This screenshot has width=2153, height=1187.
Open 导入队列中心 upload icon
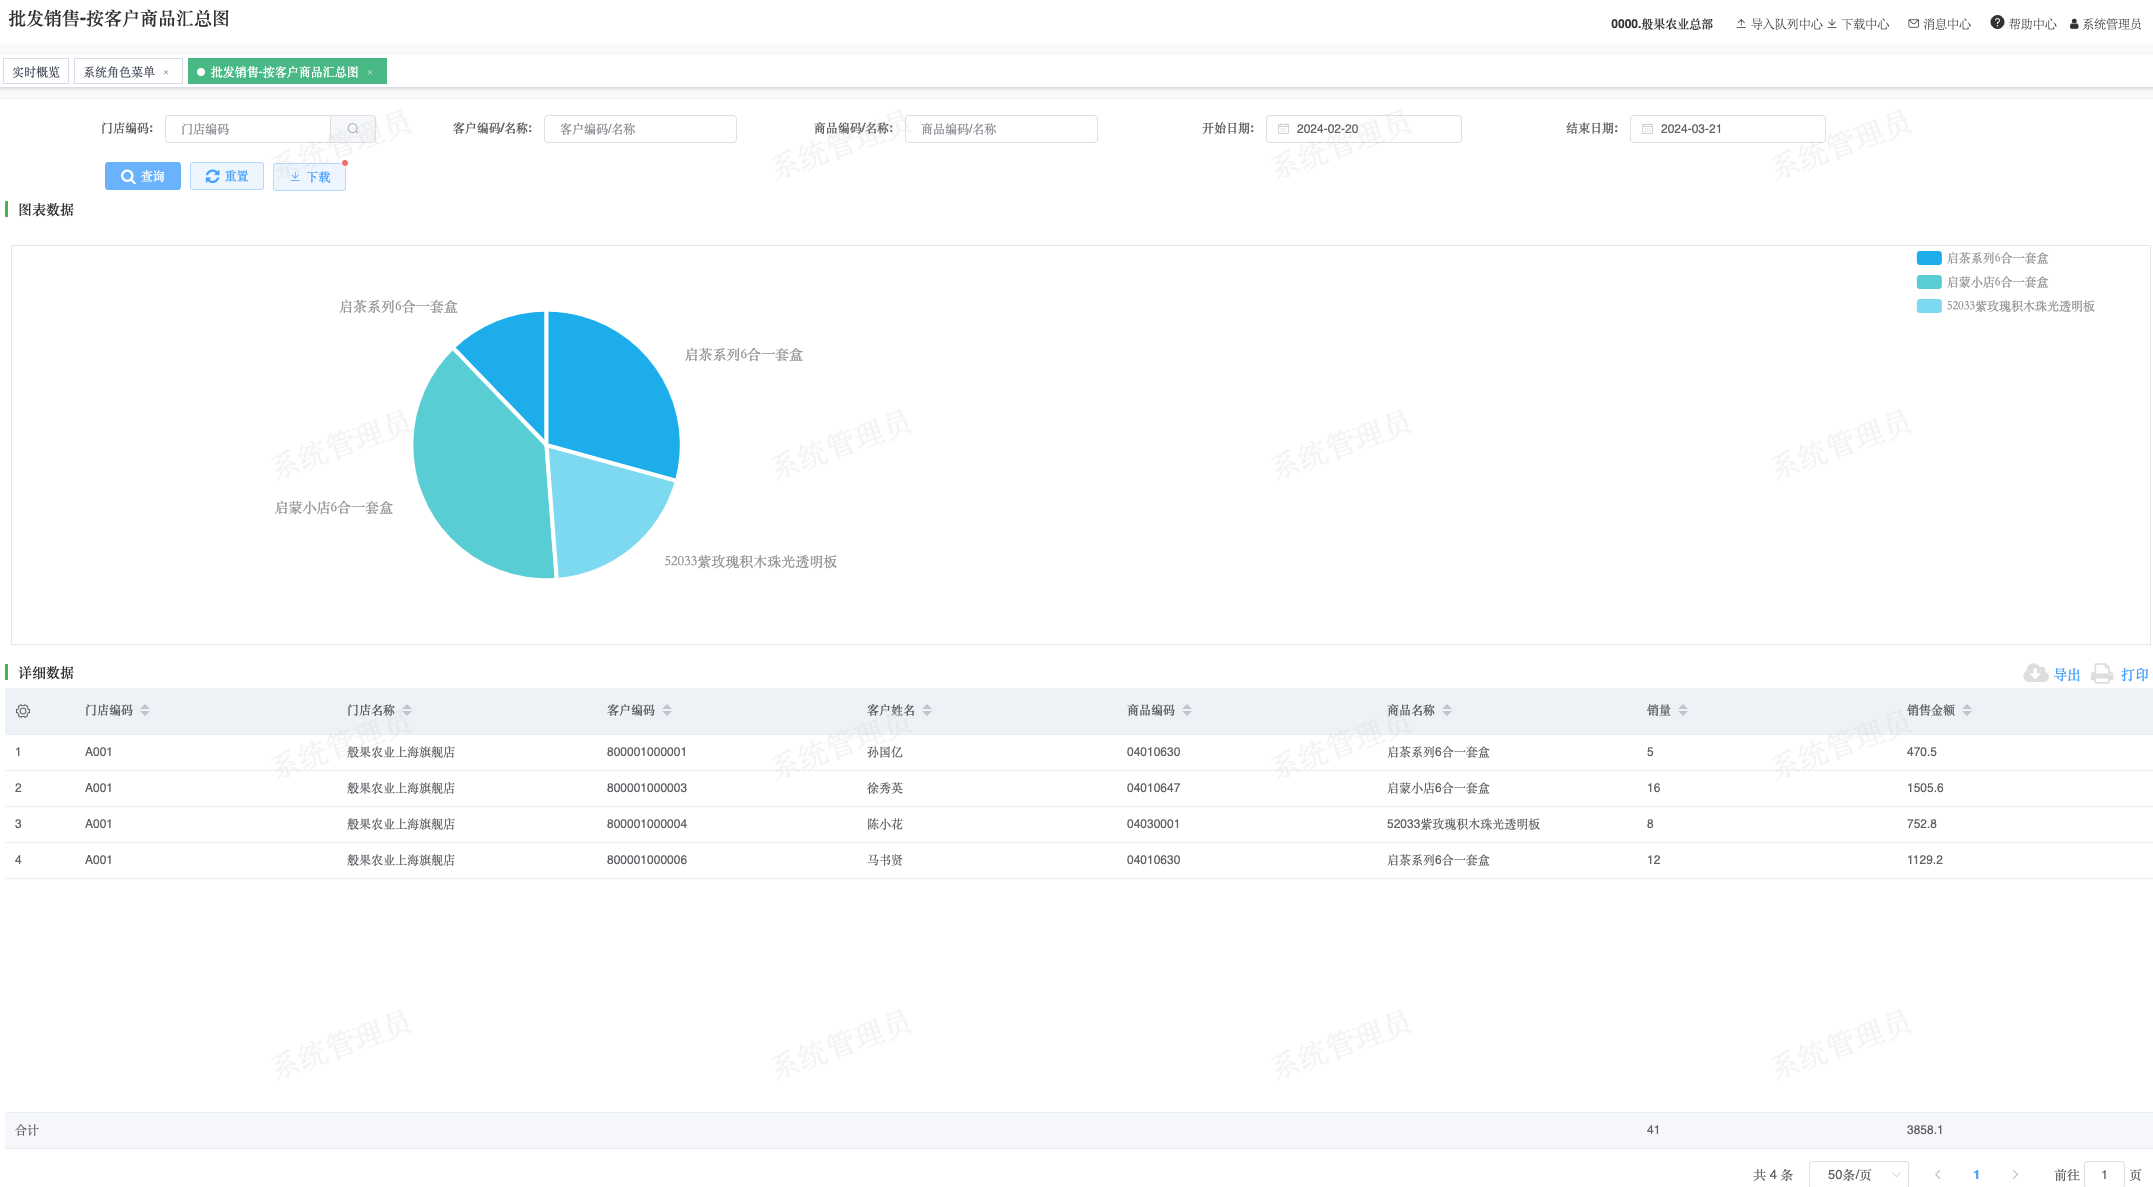click(1741, 24)
